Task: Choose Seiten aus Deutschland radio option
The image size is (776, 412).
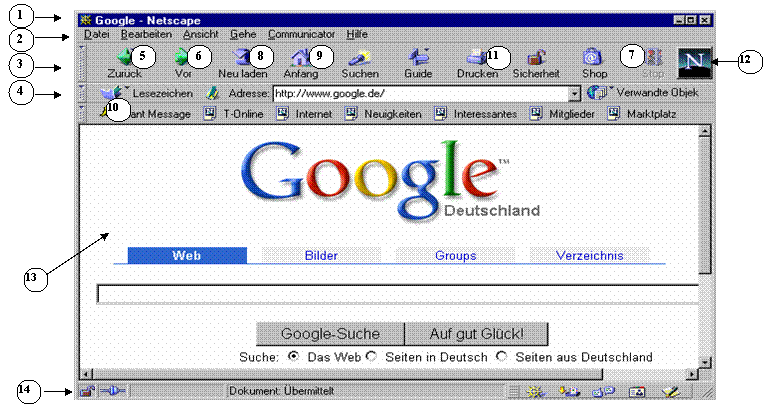Action: coord(501,356)
